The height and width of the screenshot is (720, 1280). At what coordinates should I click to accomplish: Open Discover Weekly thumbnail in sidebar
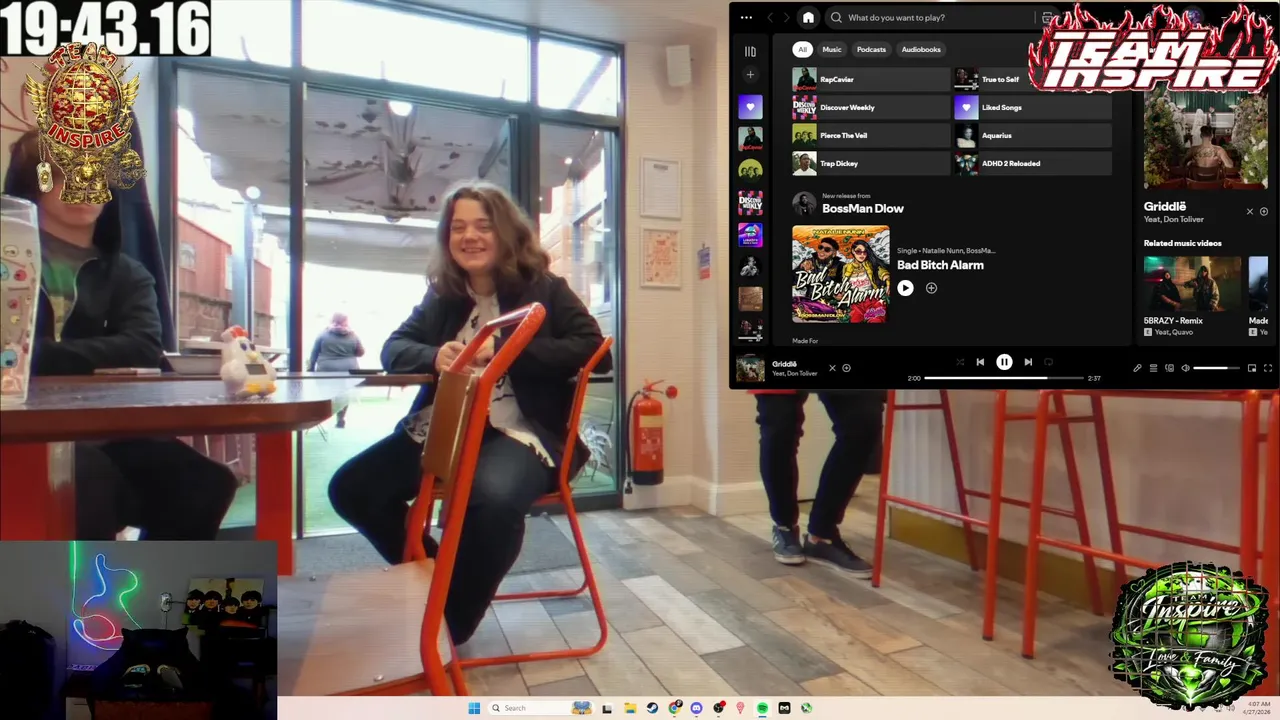(750, 202)
